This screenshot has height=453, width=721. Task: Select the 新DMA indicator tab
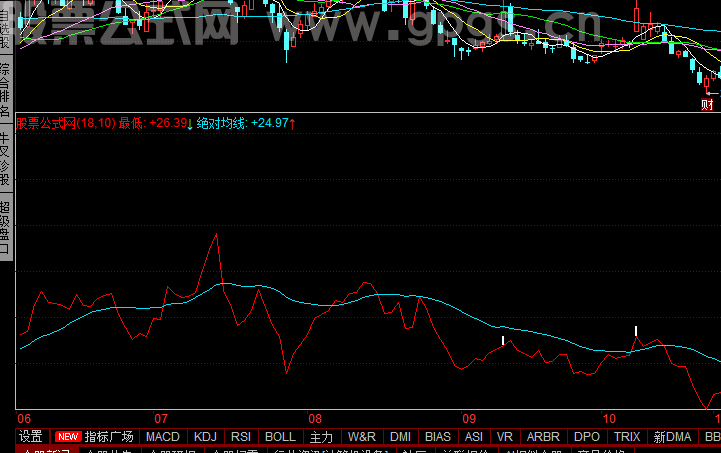click(x=672, y=436)
